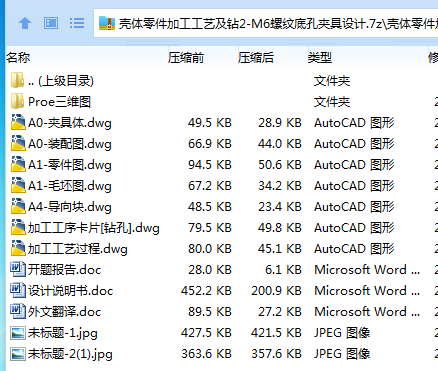Switch to icon view mode button
This screenshot has width=438, height=371.
(x=51, y=23)
